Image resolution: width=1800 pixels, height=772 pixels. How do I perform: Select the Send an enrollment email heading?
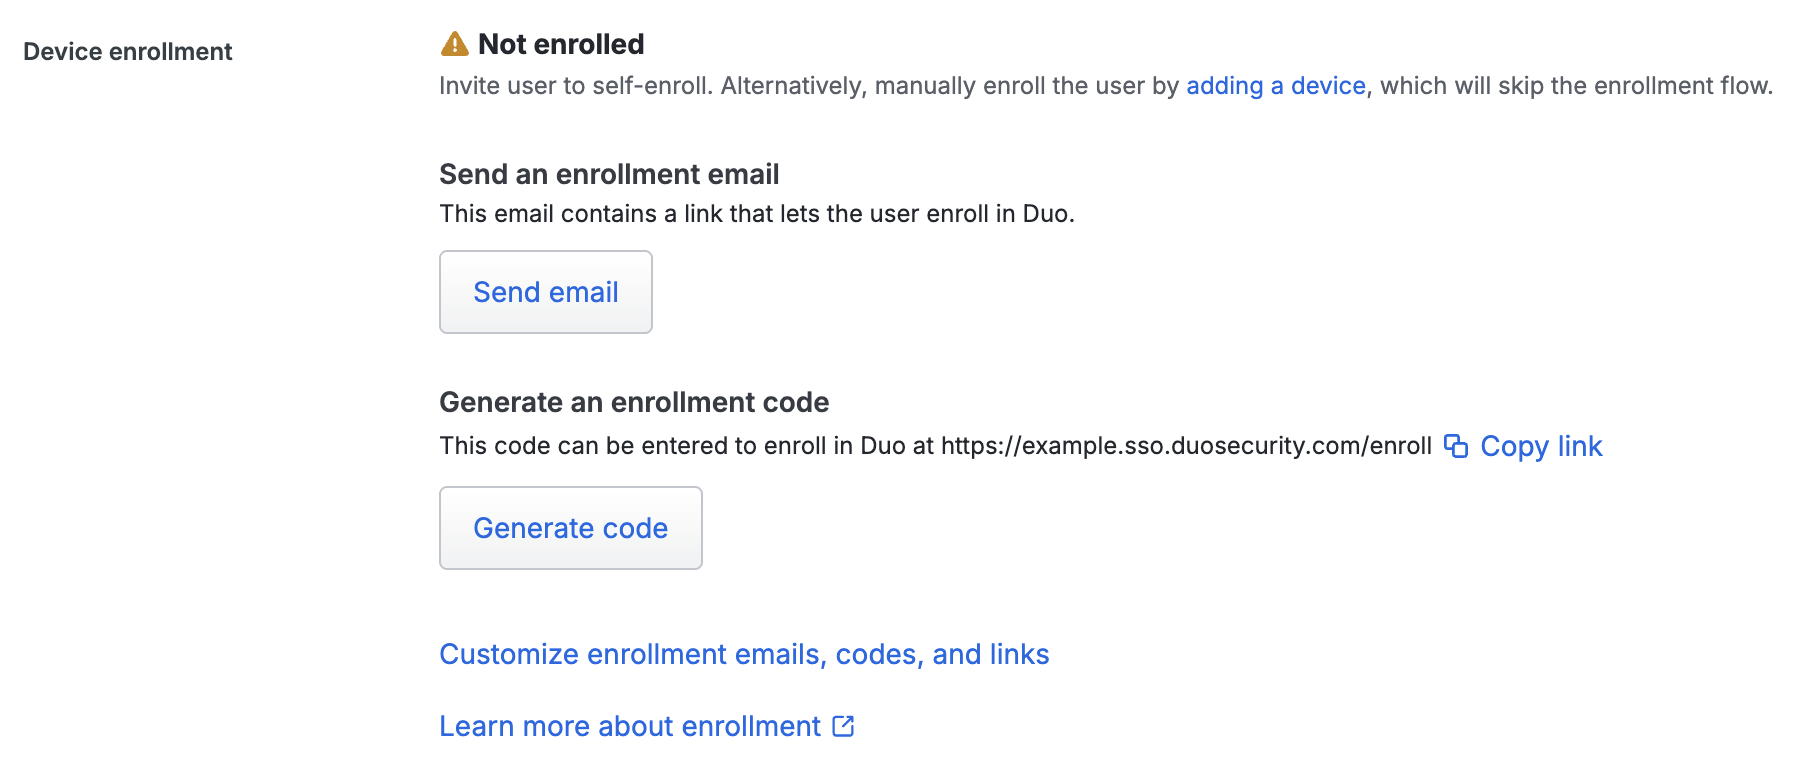pyautogui.click(x=609, y=174)
